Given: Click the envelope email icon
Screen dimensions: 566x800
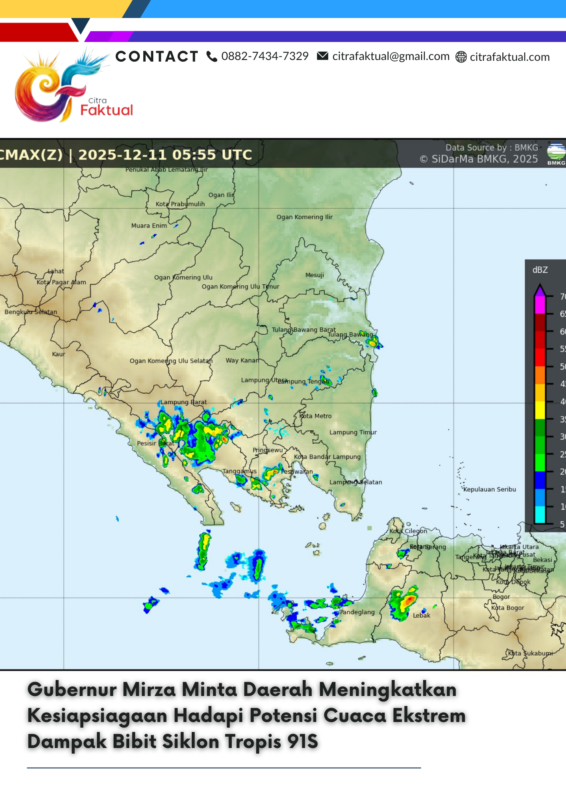Looking at the screenshot, I should (323, 56).
